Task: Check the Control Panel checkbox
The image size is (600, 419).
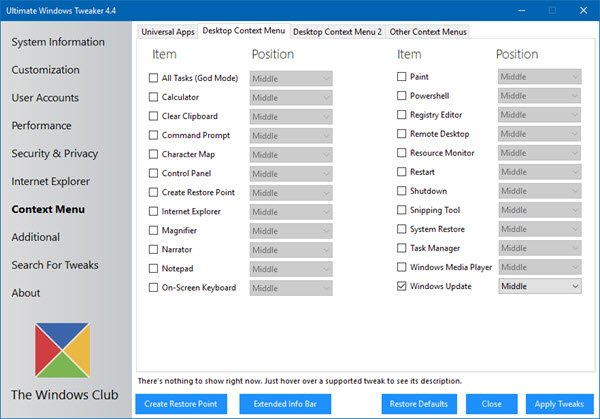Action: (153, 173)
